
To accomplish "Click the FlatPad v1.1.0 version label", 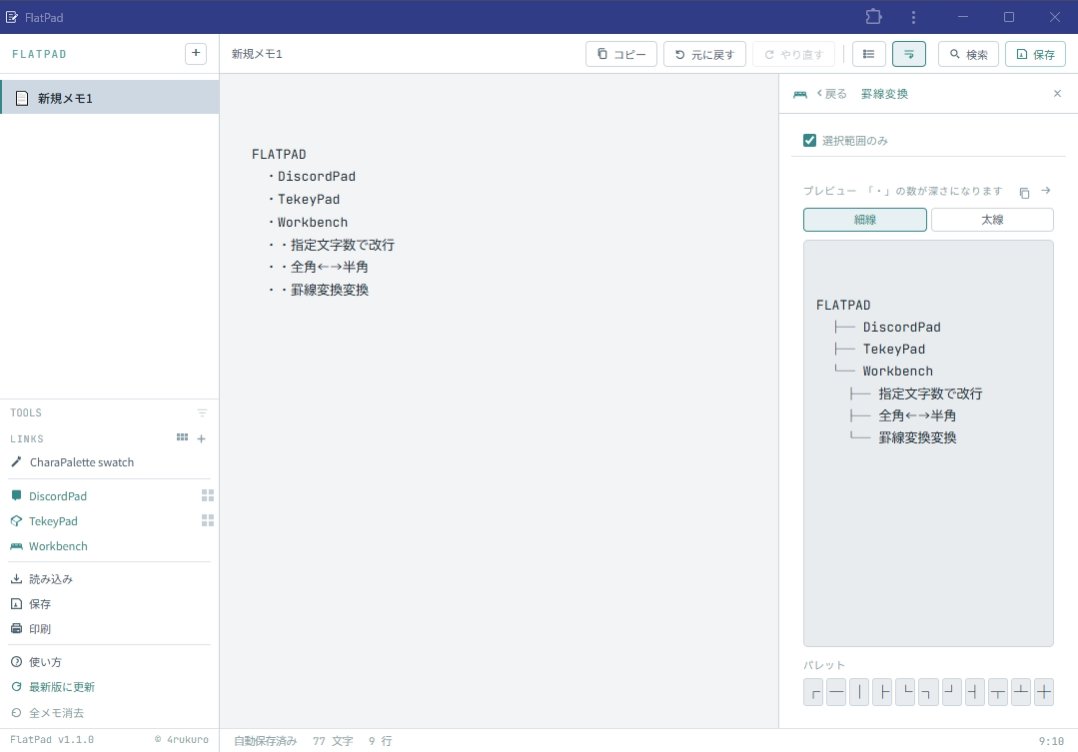I will pyautogui.click(x=52, y=740).
